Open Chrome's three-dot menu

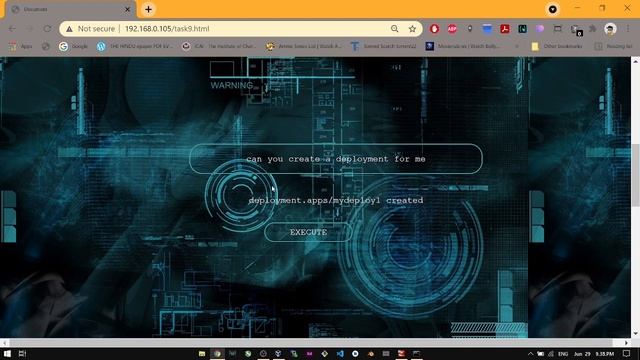point(628,29)
